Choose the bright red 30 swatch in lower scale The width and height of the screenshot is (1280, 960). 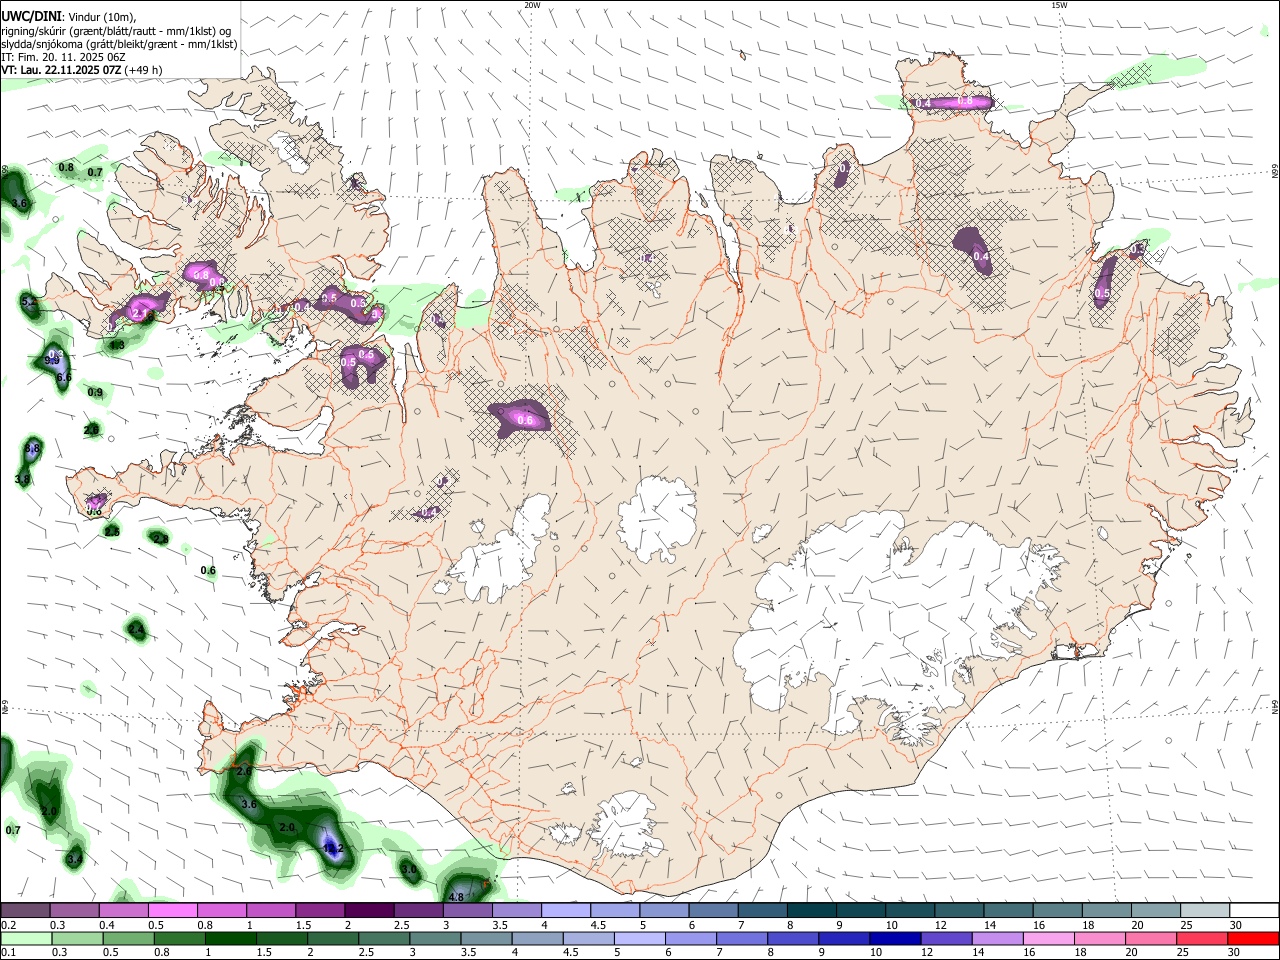(x=1252, y=938)
